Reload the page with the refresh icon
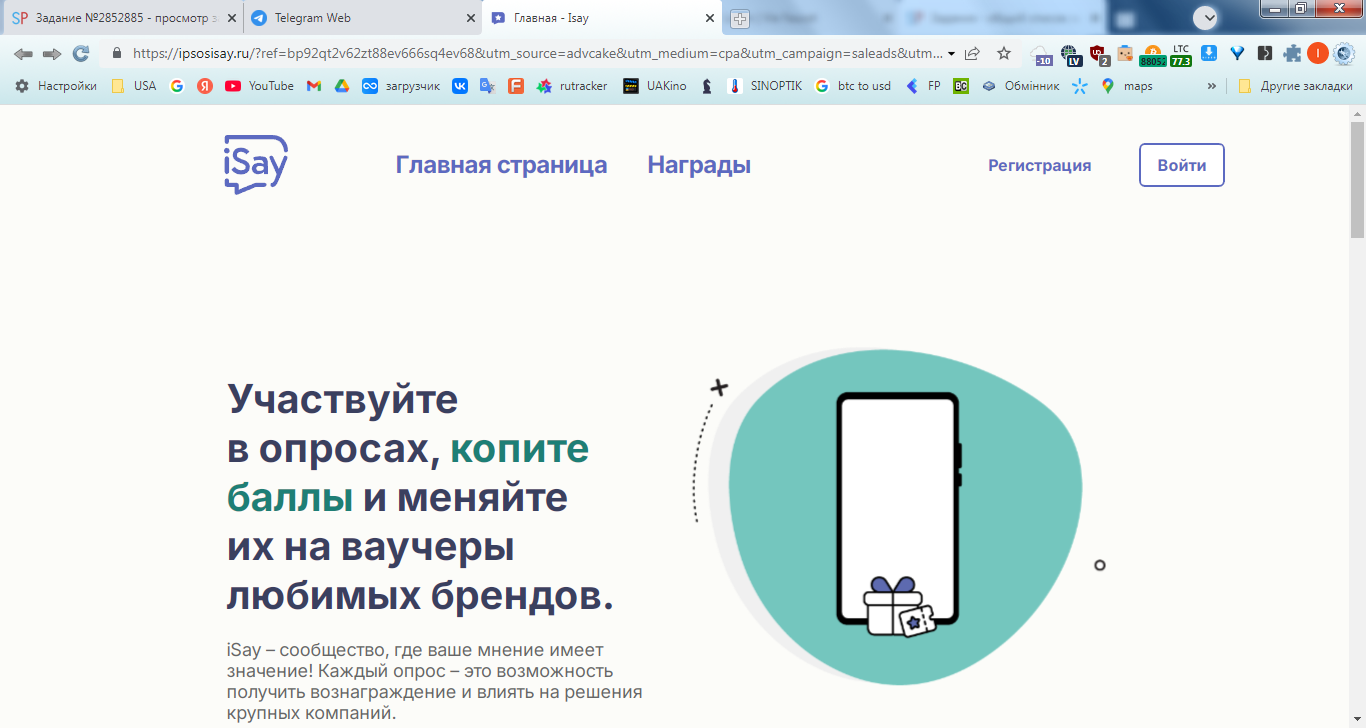 pos(81,54)
